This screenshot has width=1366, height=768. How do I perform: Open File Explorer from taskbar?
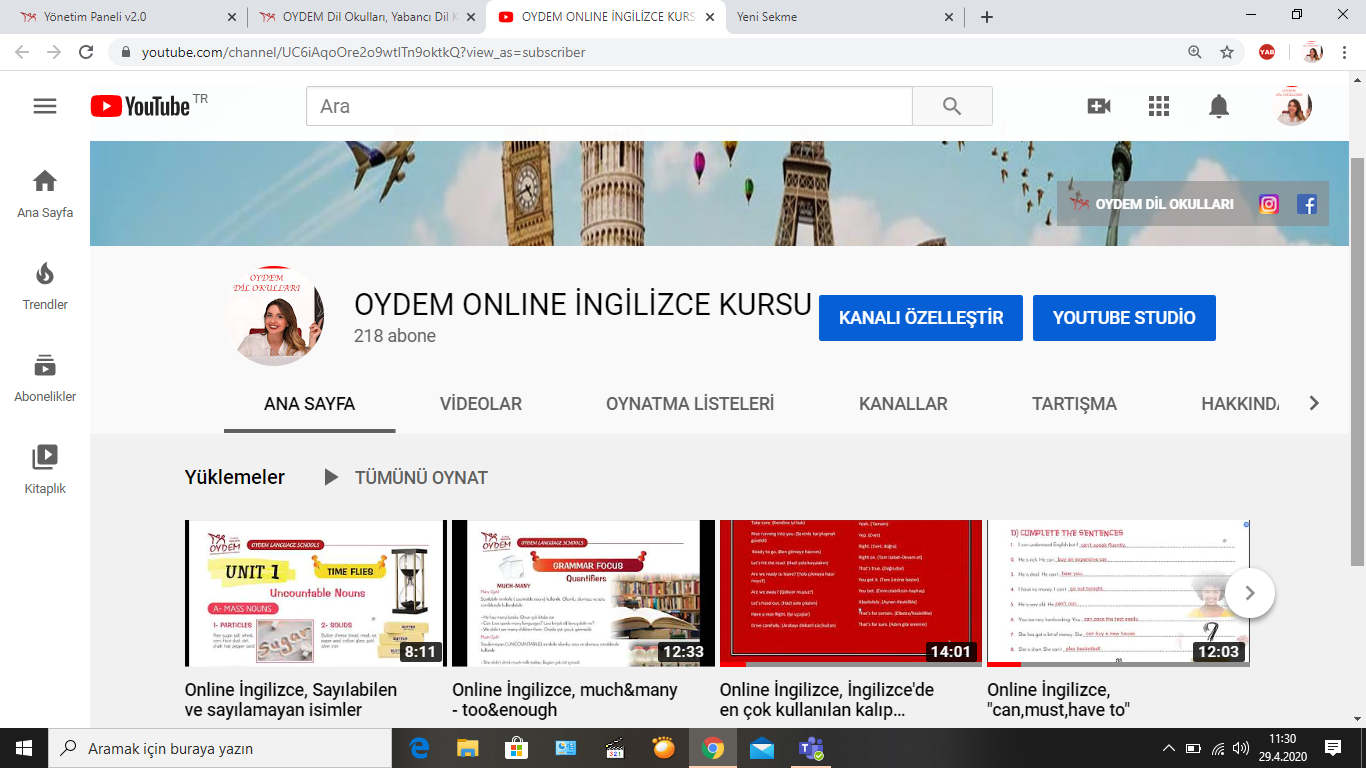[468, 748]
